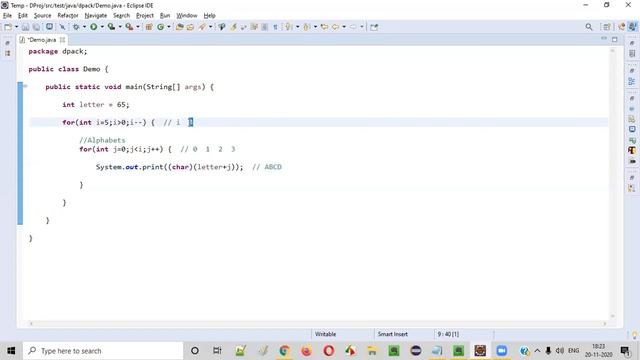Open the Edit menu
The image size is (640, 360).
(x=23, y=16)
